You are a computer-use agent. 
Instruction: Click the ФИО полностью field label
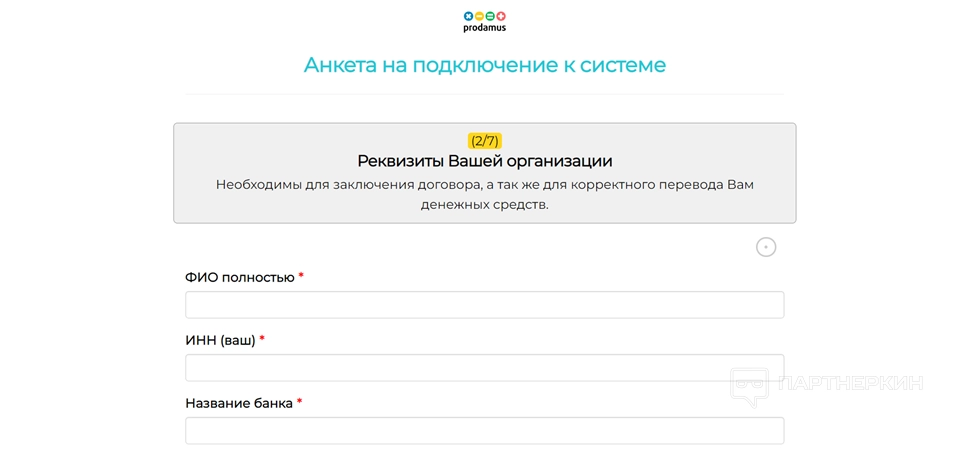[x=240, y=277]
